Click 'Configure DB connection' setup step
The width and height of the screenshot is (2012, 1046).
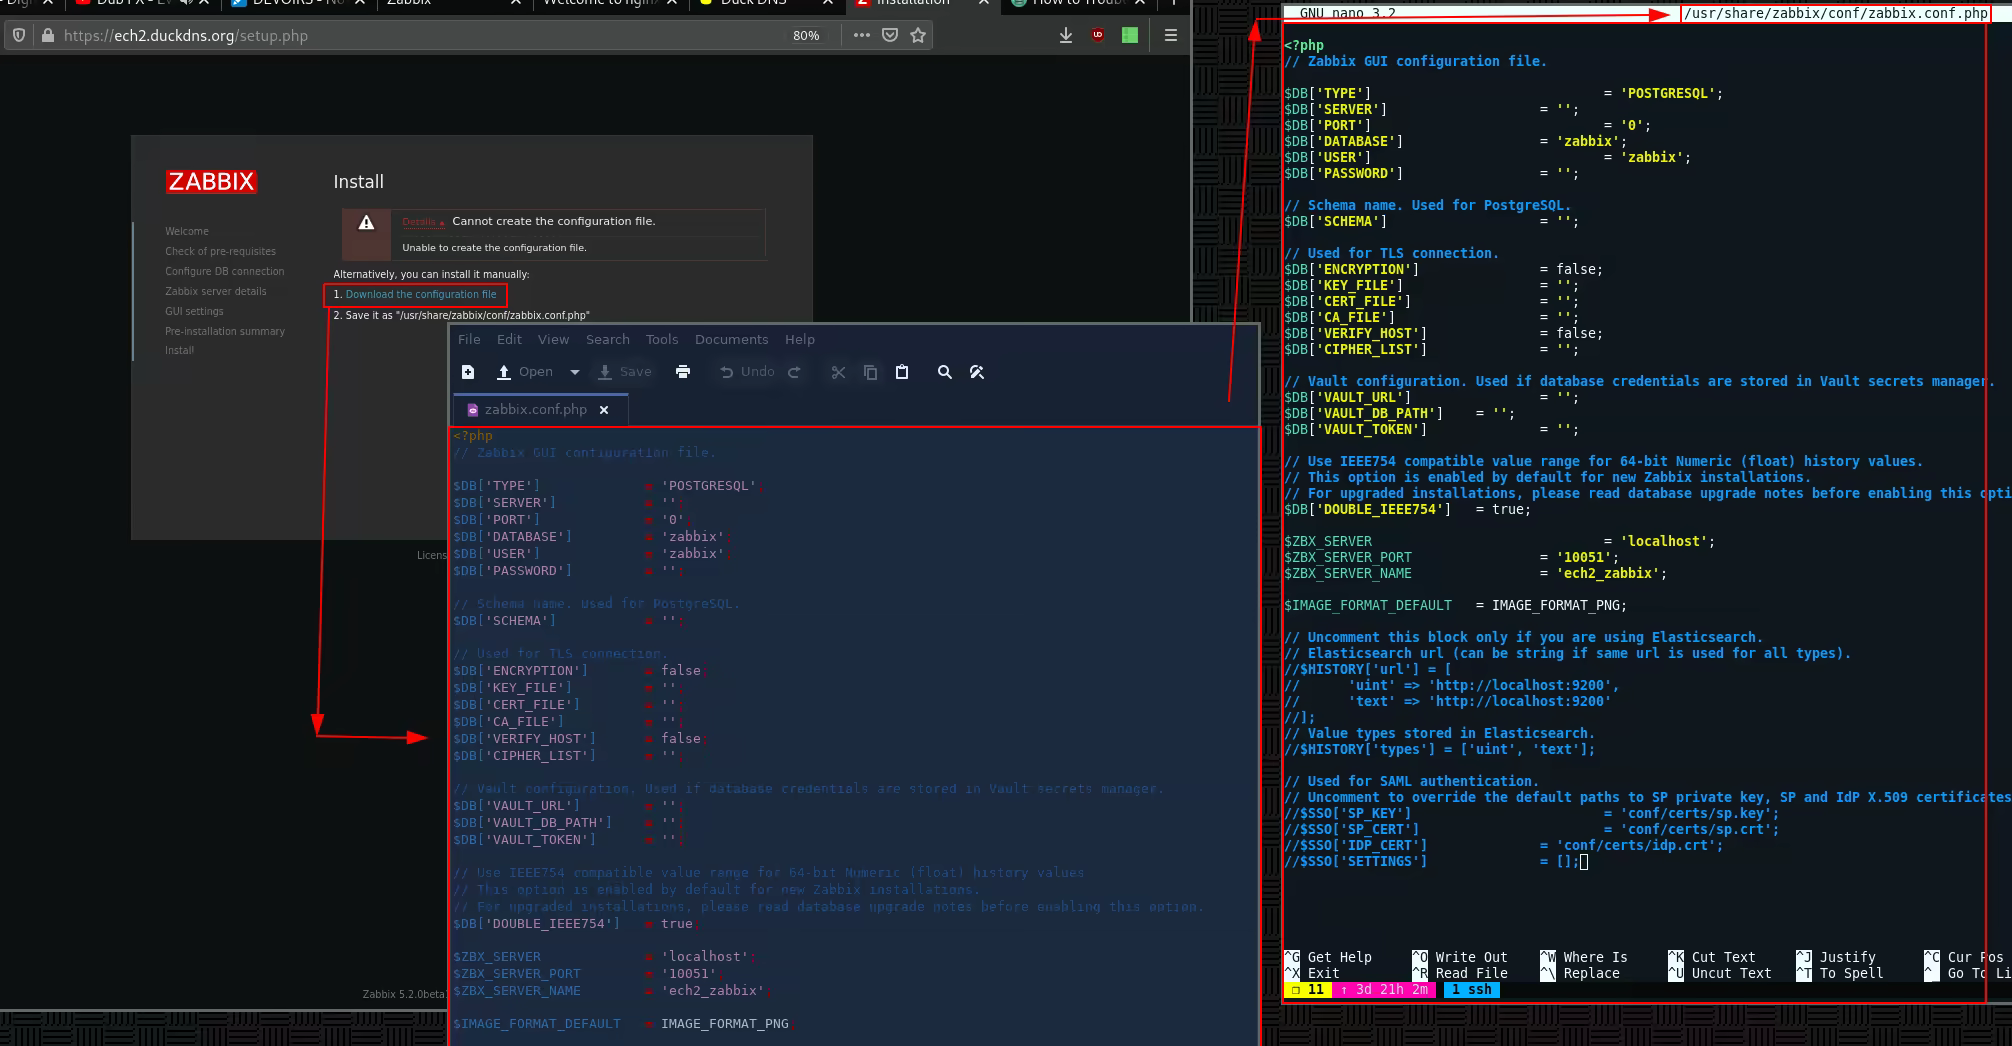pos(225,271)
